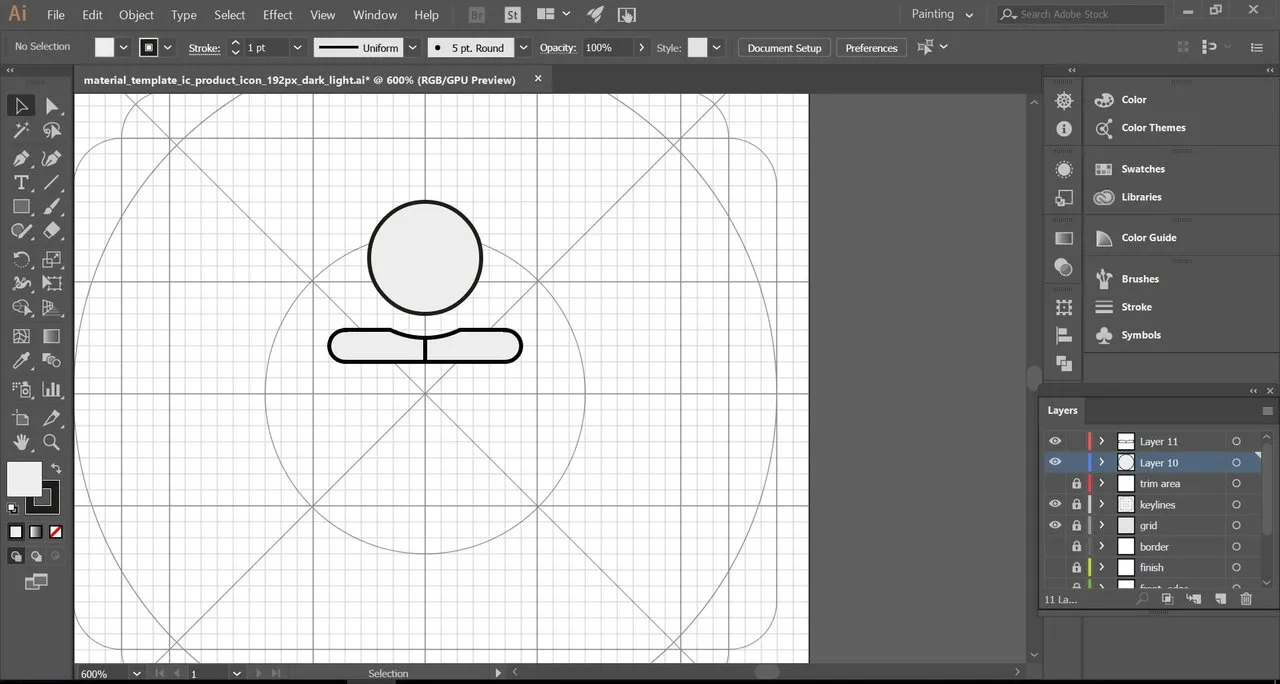Select the Paintbrush tool
The image size is (1280, 684).
pos(52,207)
